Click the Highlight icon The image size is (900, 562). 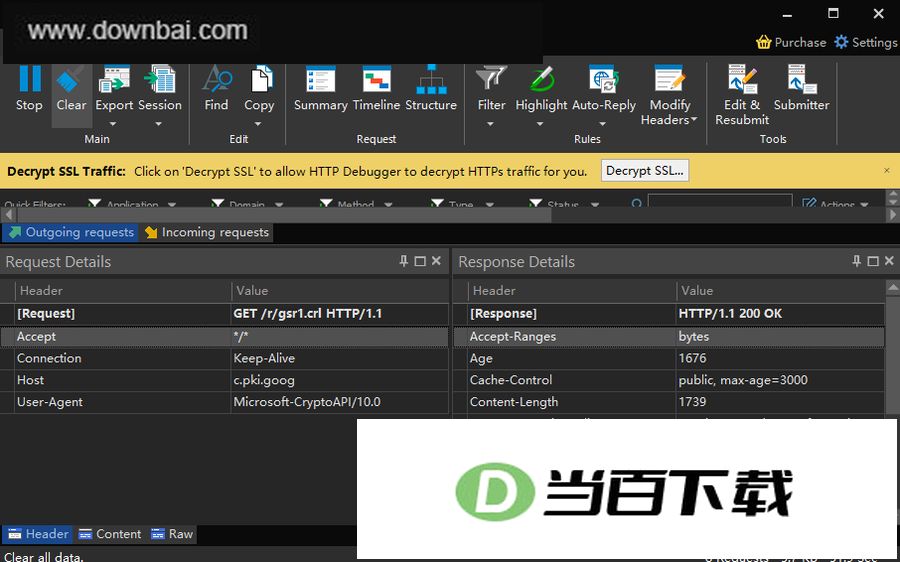point(541,79)
